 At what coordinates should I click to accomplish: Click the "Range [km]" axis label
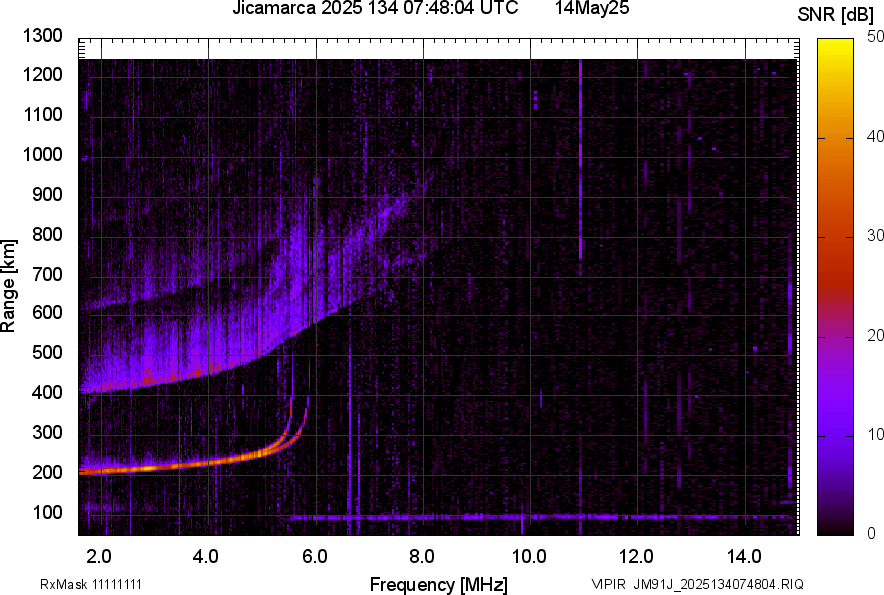coord(8,286)
